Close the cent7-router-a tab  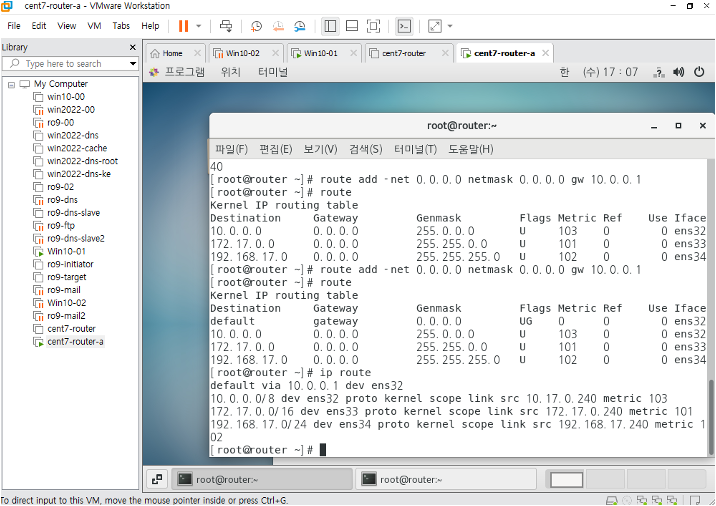(x=545, y=53)
